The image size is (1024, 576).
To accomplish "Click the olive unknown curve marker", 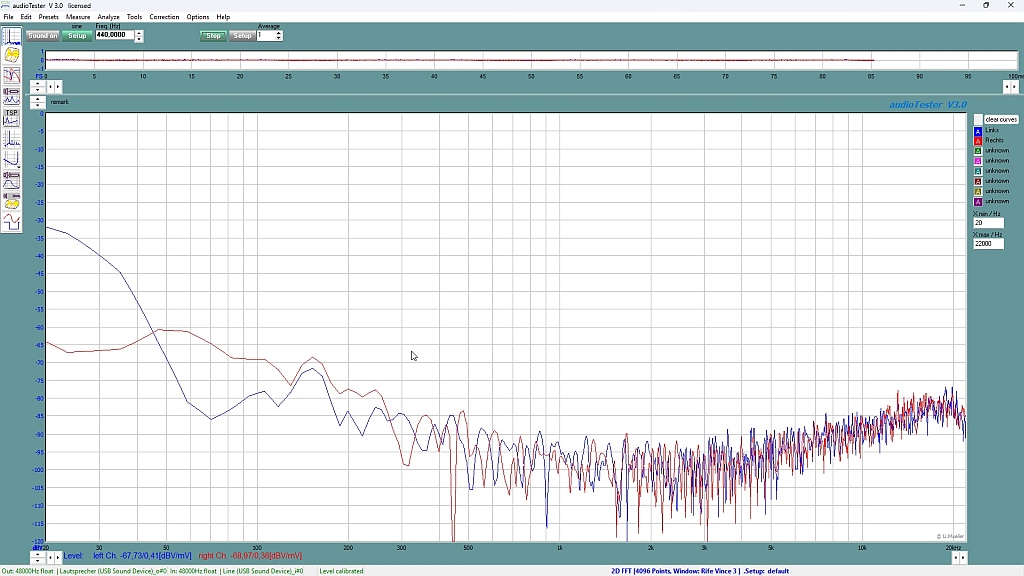I will 978,191.
